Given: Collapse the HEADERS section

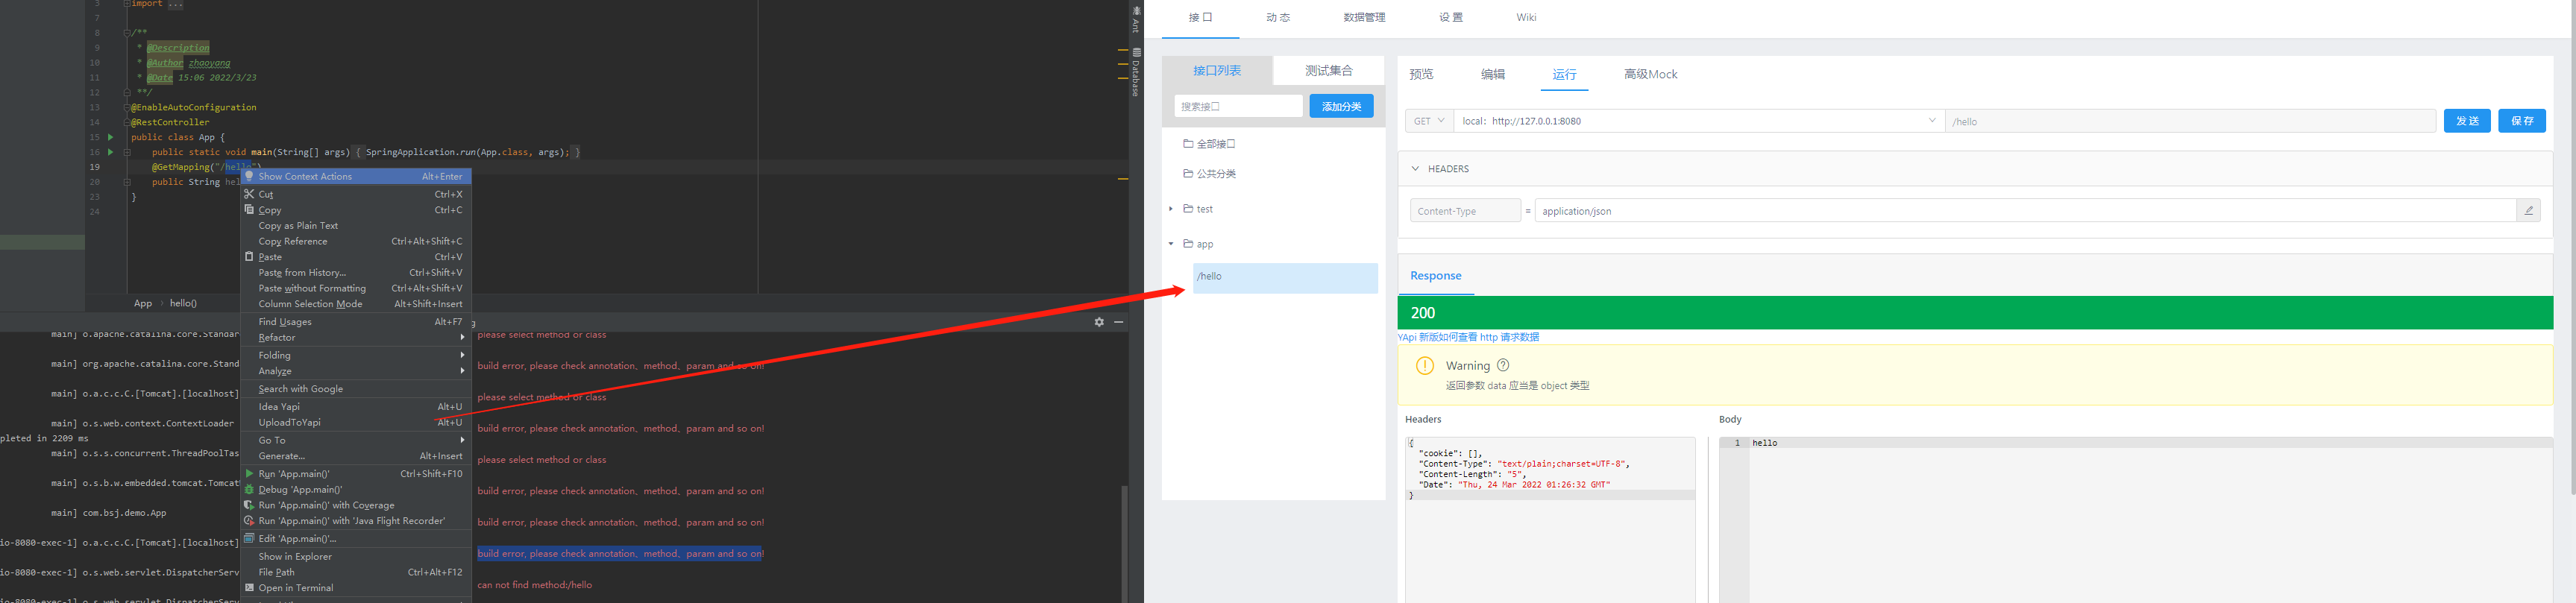Looking at the screenshot, I should [1415, 169].
